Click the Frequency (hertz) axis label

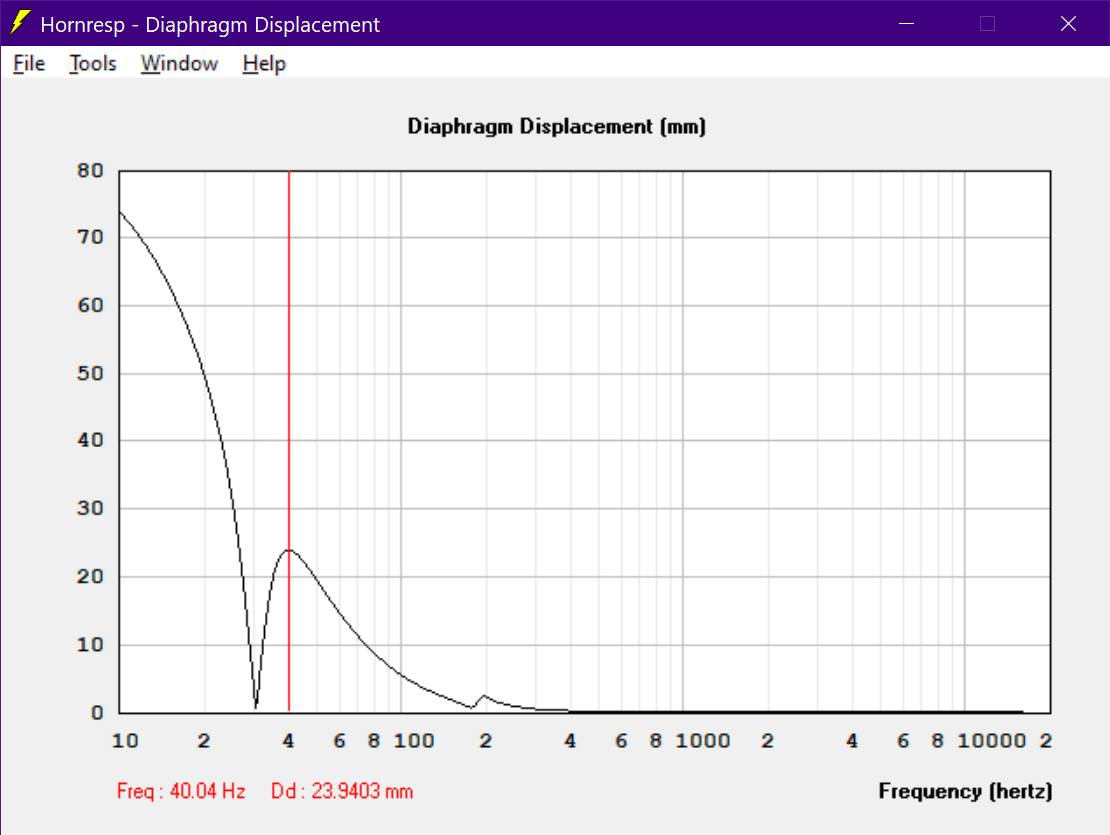(x=965, y=791)
